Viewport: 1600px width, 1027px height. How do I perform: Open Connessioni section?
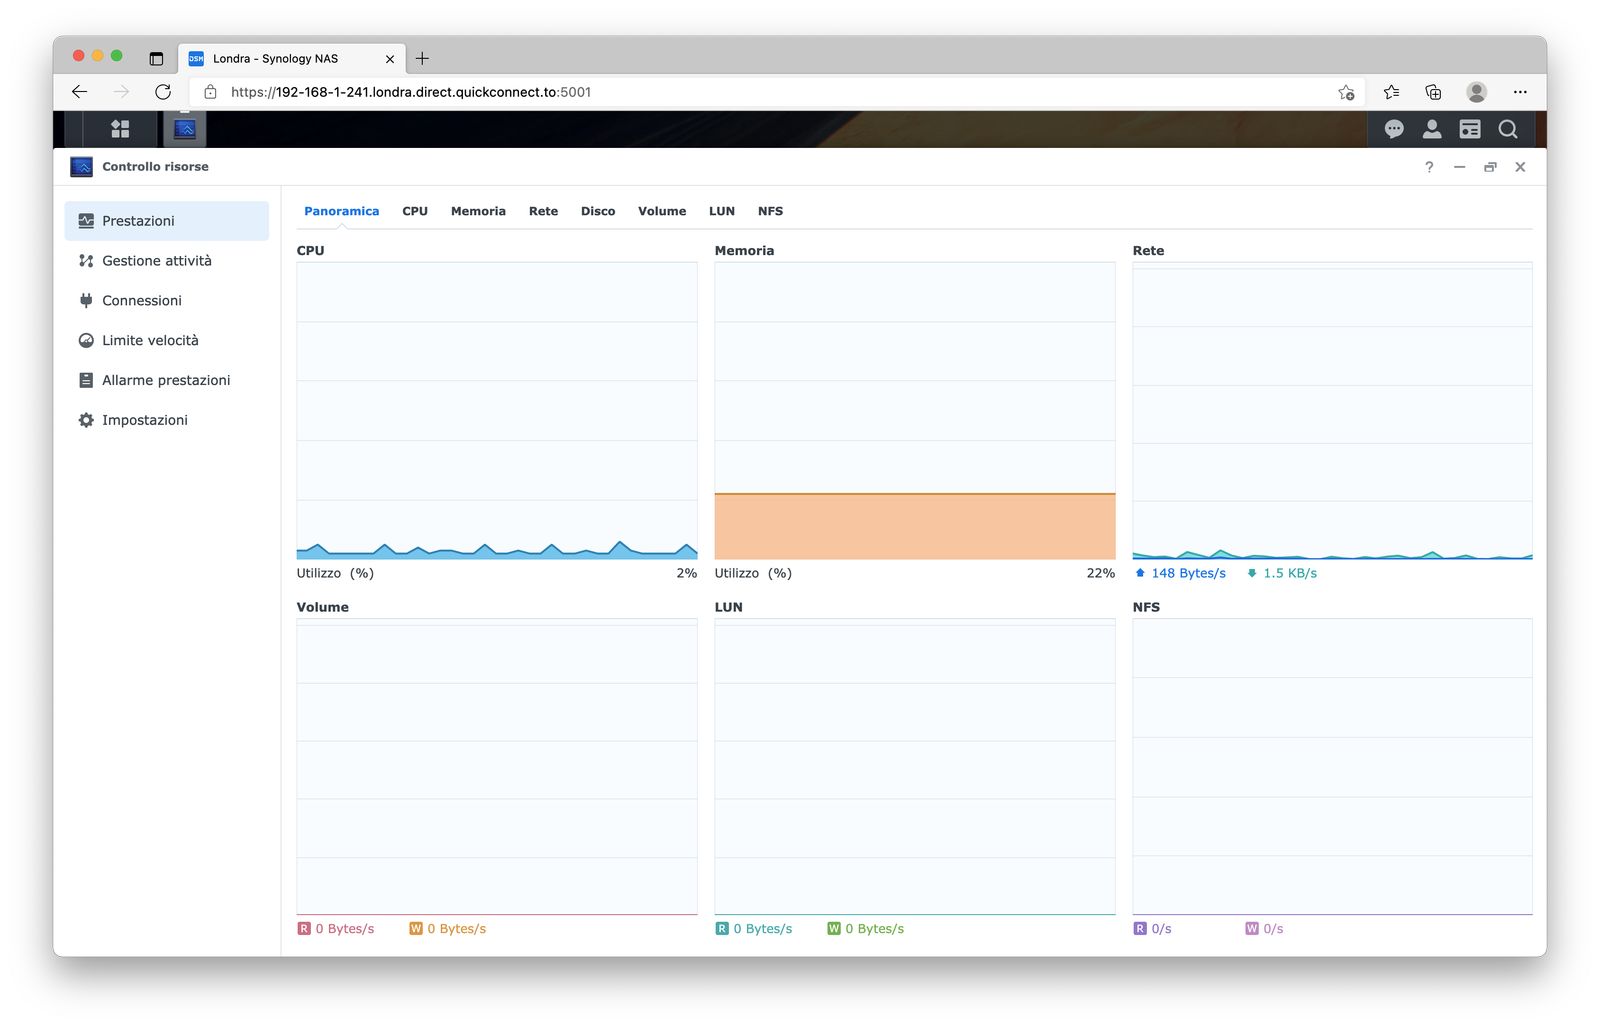point(167,301)
